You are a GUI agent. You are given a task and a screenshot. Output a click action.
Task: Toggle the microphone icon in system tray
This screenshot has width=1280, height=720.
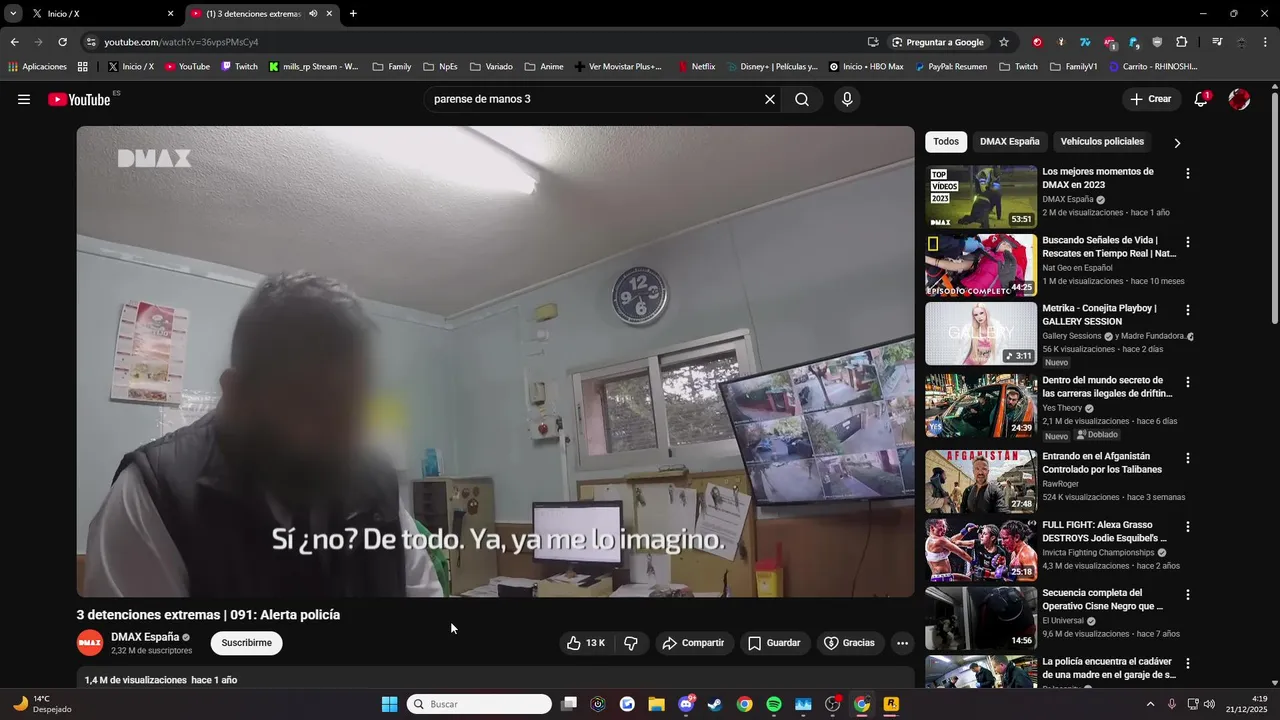(x=1172, y=704)
